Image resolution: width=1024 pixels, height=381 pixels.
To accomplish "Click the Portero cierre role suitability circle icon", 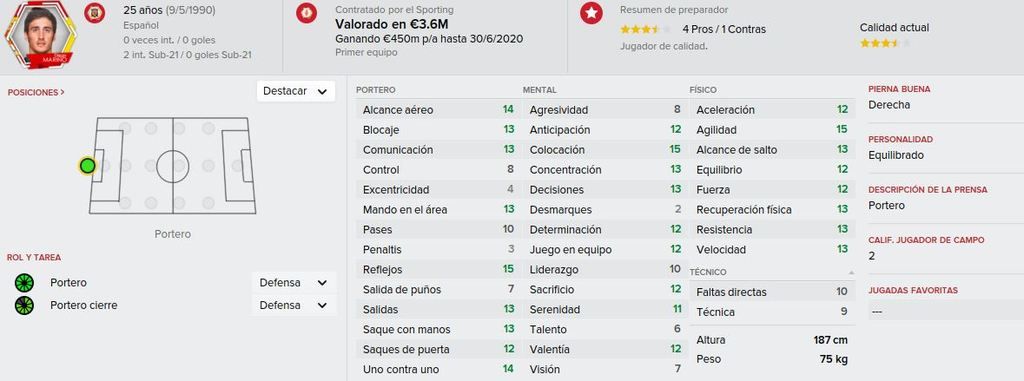I will [x=24, y=305].
